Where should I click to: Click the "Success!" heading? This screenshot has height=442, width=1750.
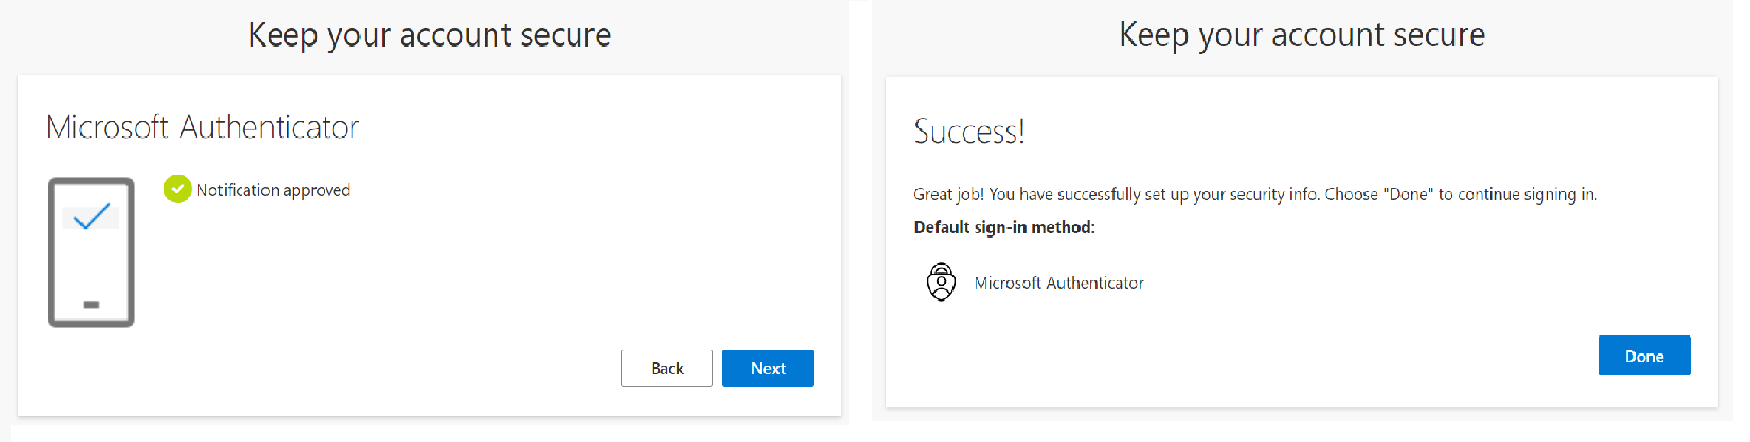pyautogui.click(x=969, y=132)
